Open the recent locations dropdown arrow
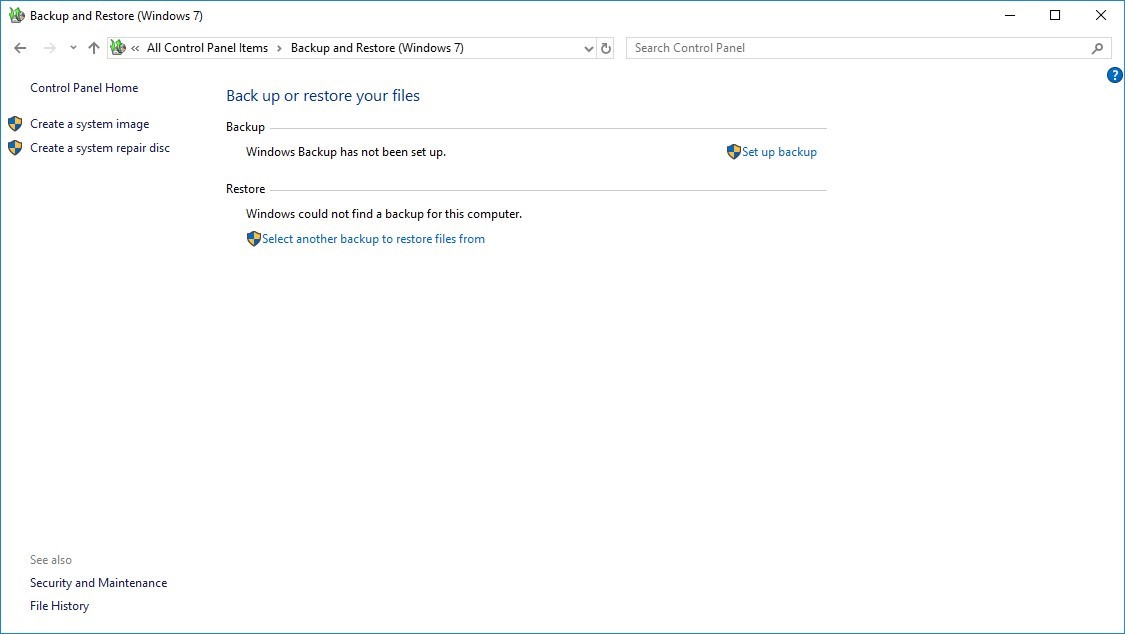Screen dimensions: 1125x634 click(x=73, y=48)
